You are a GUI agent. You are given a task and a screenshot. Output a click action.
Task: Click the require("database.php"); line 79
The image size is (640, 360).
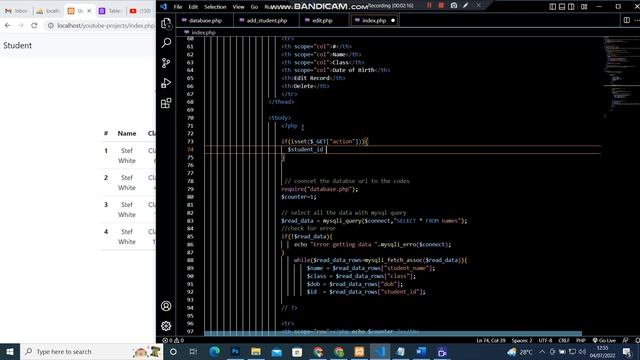point(319,189)
